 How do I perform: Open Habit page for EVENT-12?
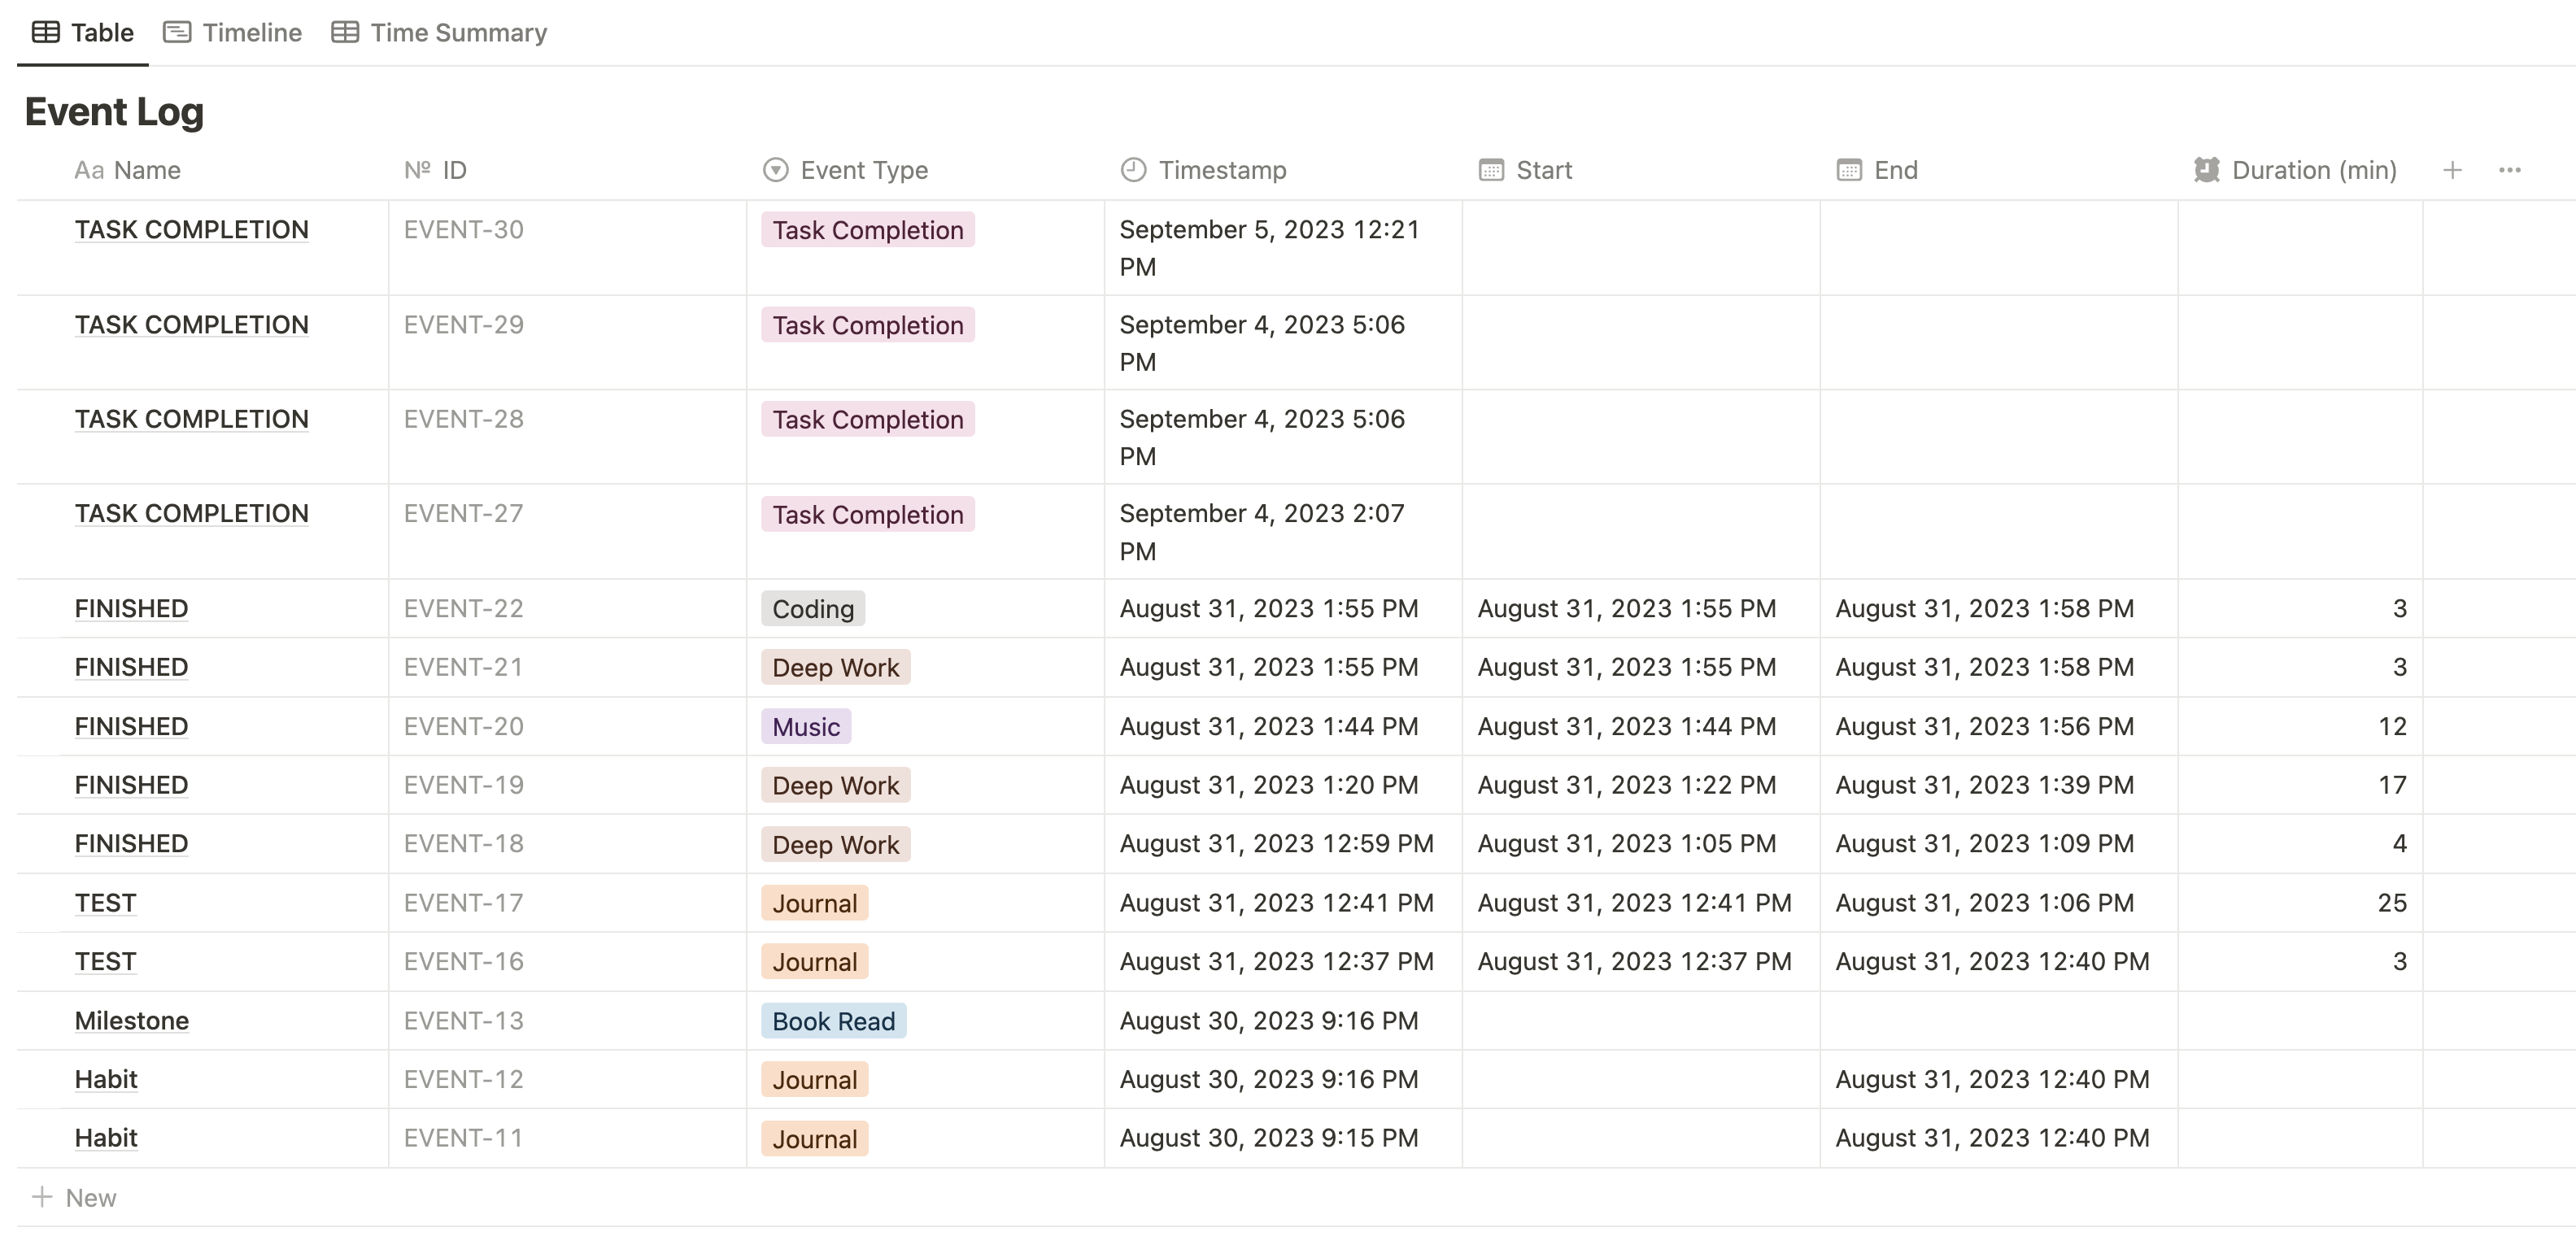[x=106, y=1079]
